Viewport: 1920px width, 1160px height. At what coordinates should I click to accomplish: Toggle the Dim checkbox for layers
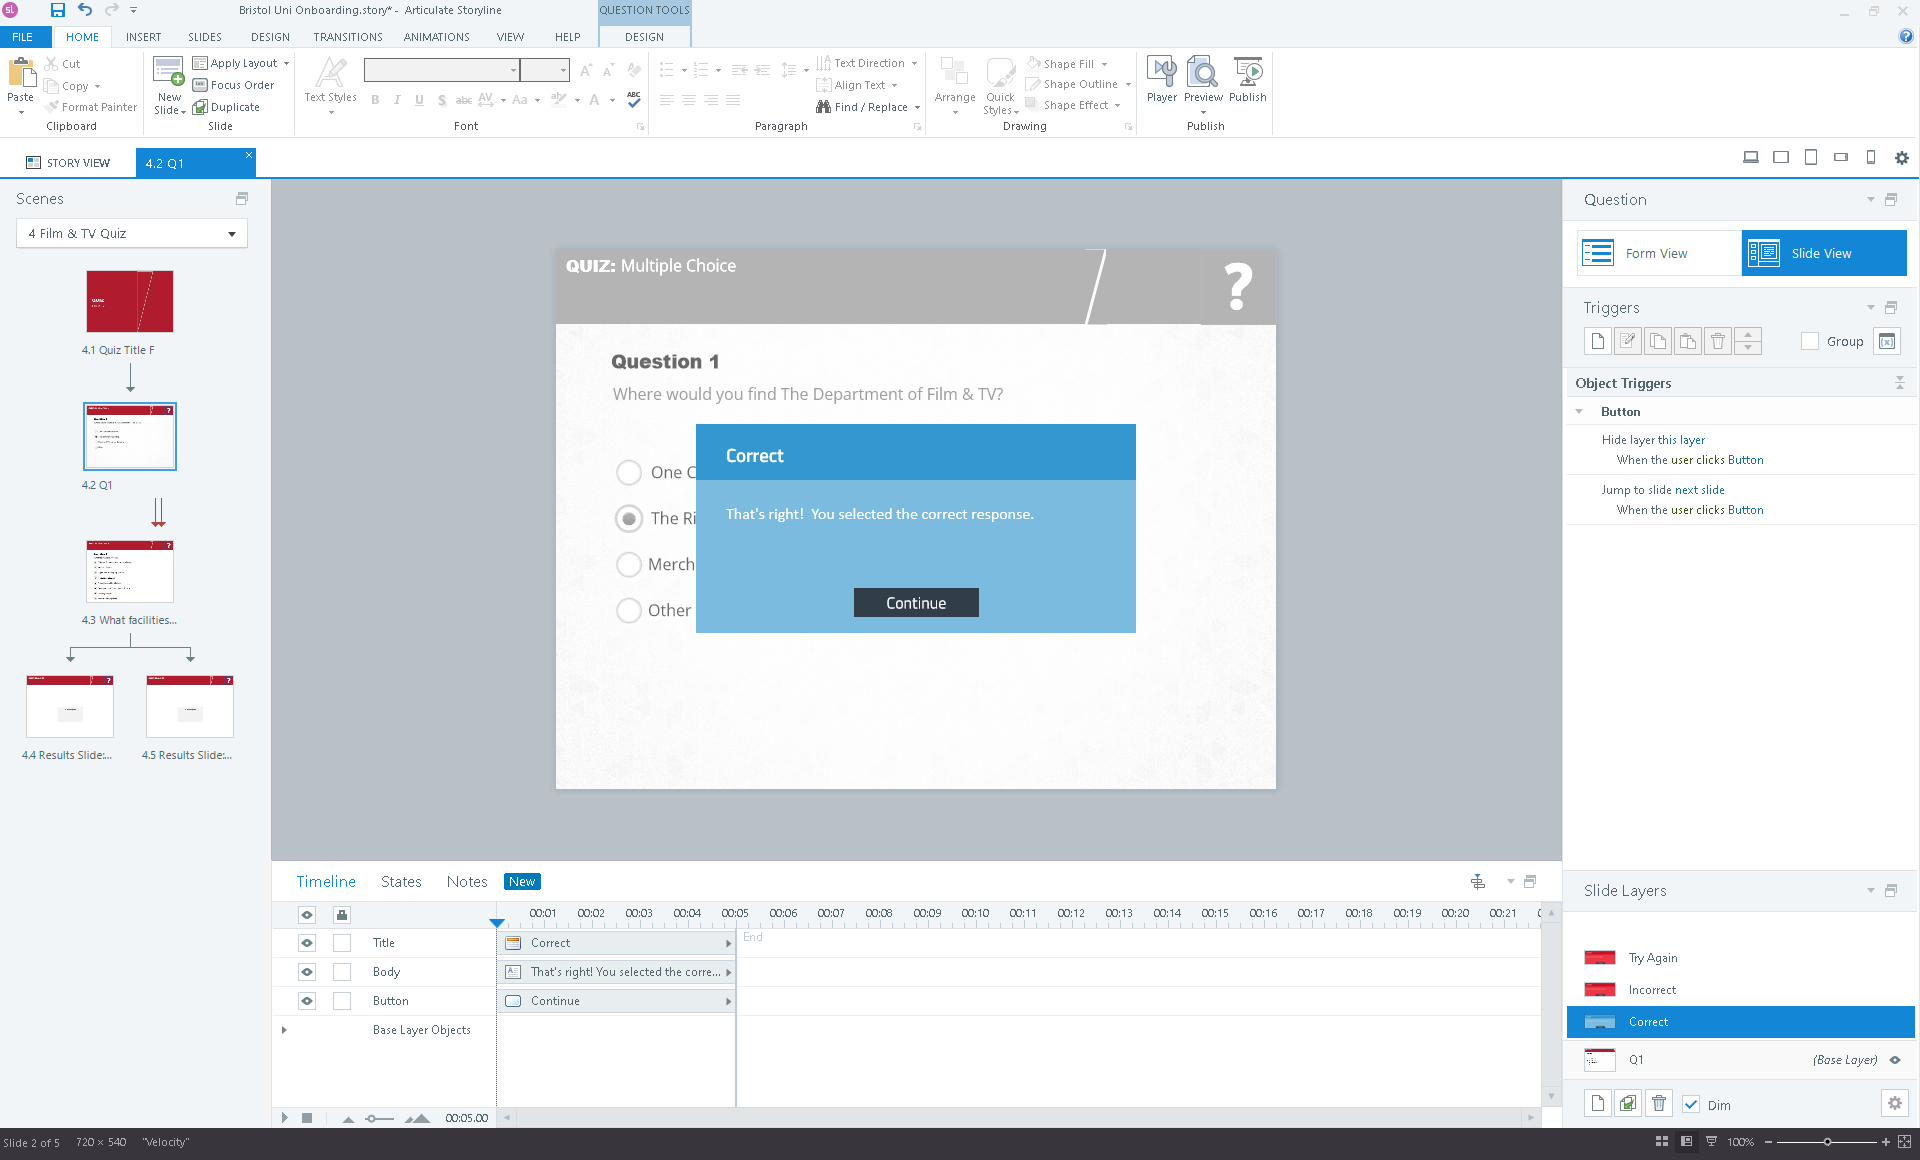(1691, 1104)
